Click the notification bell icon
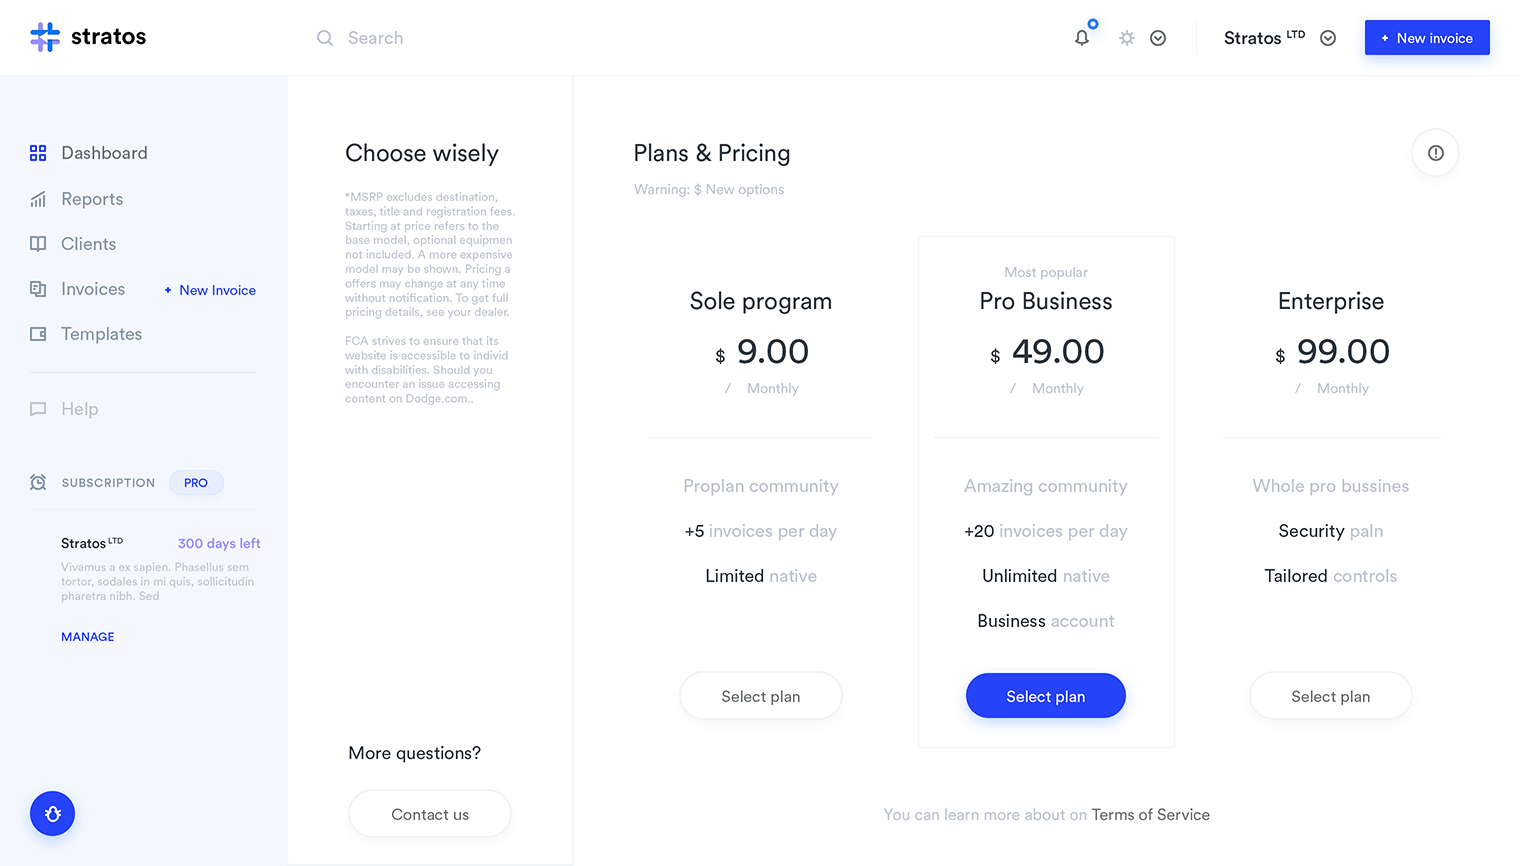1520x866 pixels. [x=1082, y=38]
